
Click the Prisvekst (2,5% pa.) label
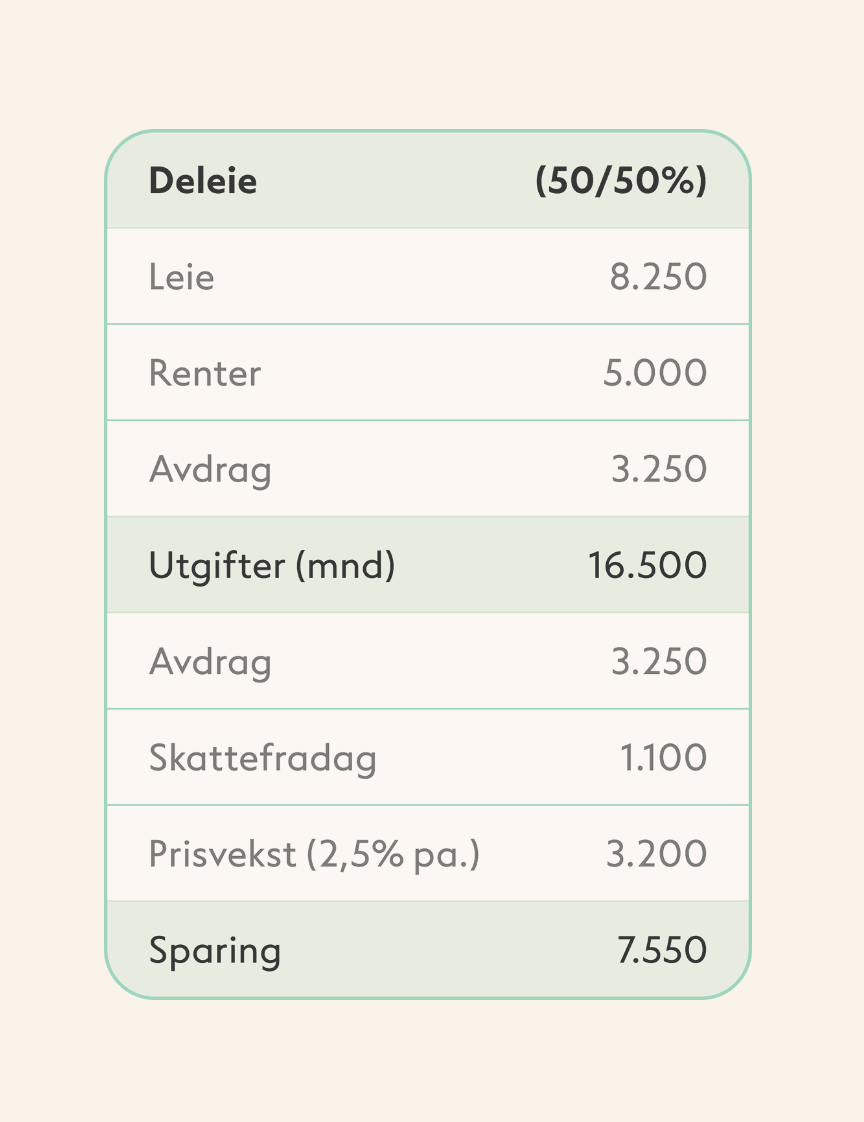pyautogui.click(x=314, y=854)
